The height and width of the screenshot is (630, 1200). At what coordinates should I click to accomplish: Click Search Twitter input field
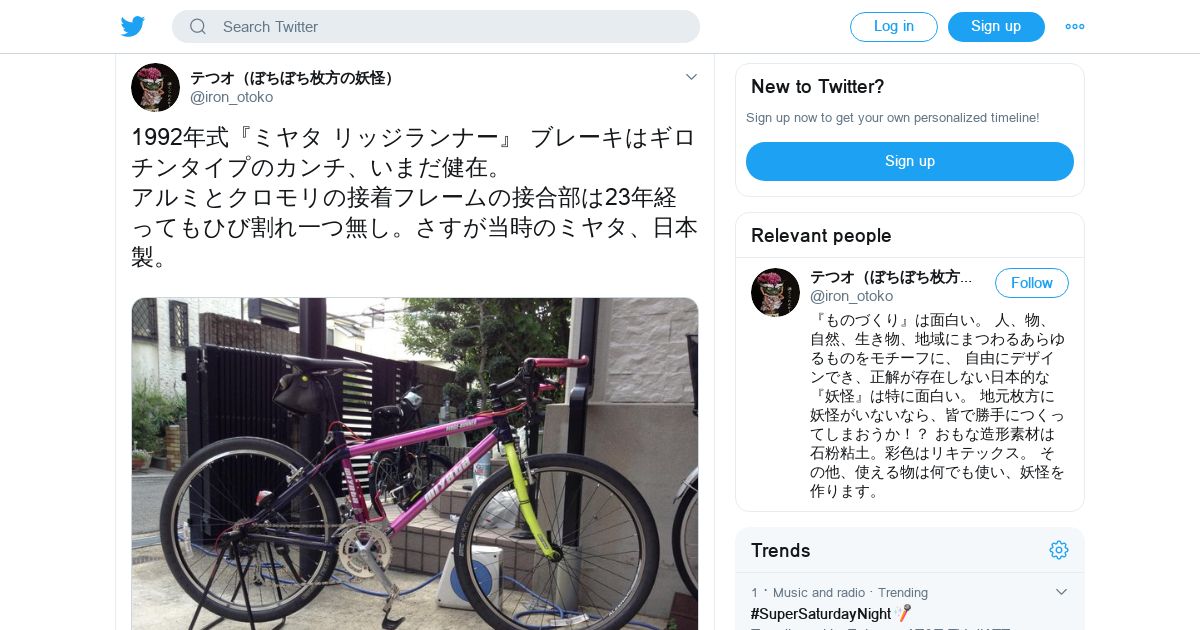436,27
